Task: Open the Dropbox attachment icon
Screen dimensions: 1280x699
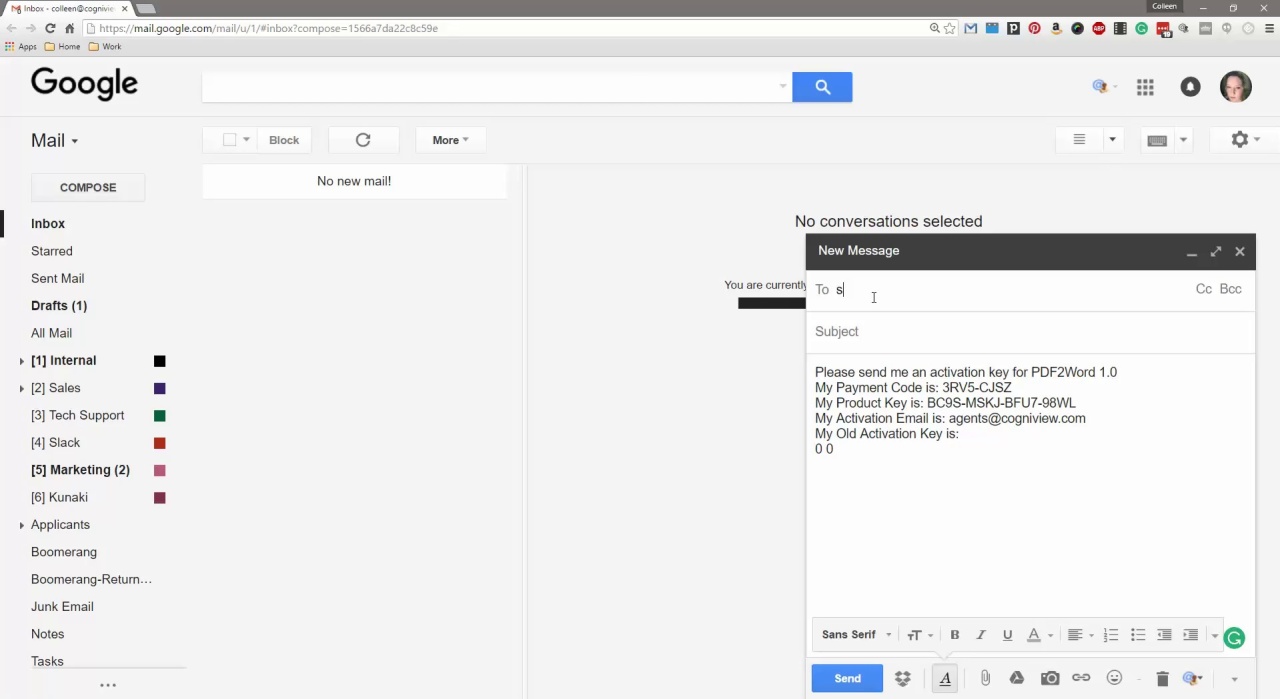Action: tap(903, 678)
